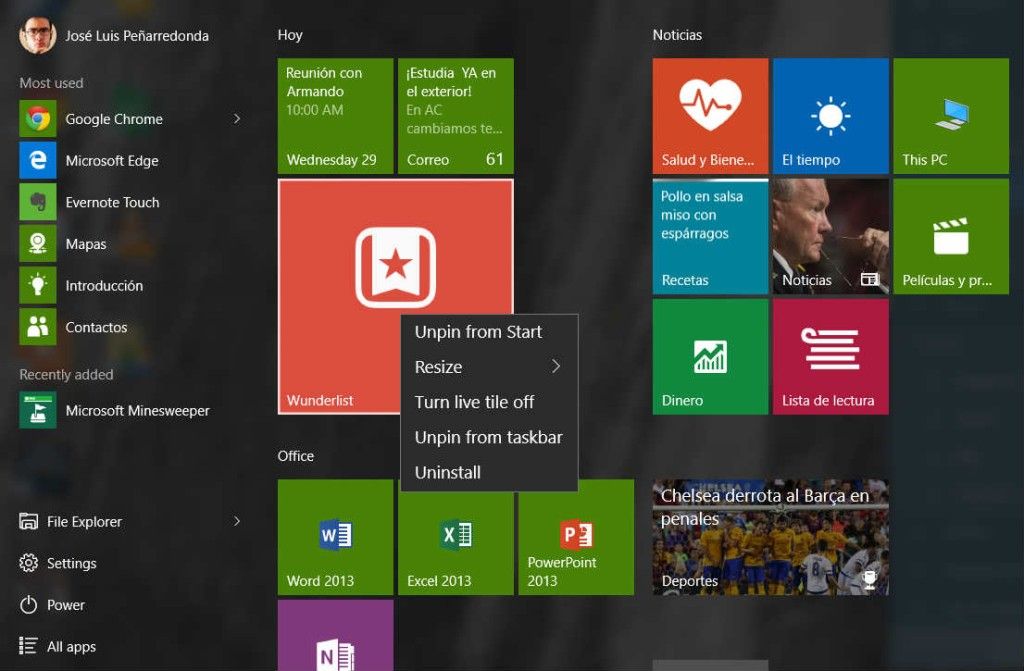
Task: Click the Mapas label text
Action: pyautogui.click(x=86, y=244)
